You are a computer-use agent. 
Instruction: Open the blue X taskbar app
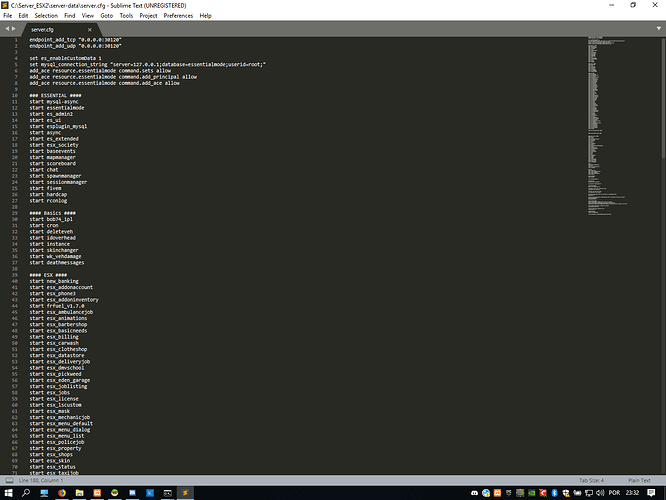(150, 493)
